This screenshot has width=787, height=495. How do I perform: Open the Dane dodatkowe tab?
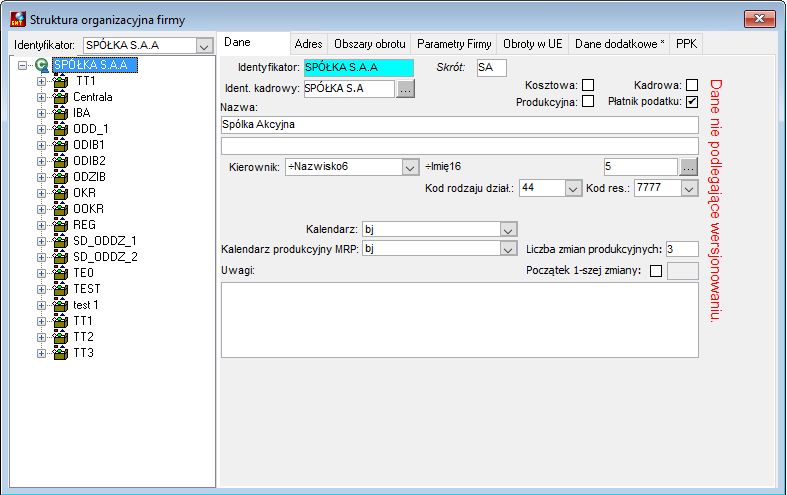619,44
